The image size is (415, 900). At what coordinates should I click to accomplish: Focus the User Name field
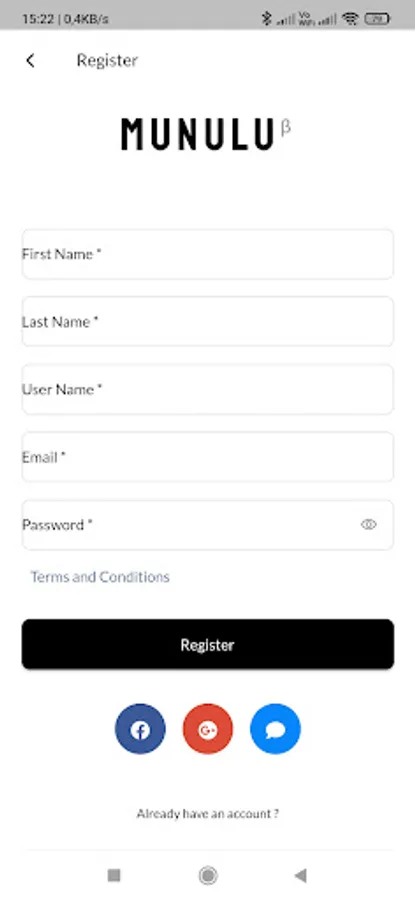pyautogui.click(x=208, y=389)
